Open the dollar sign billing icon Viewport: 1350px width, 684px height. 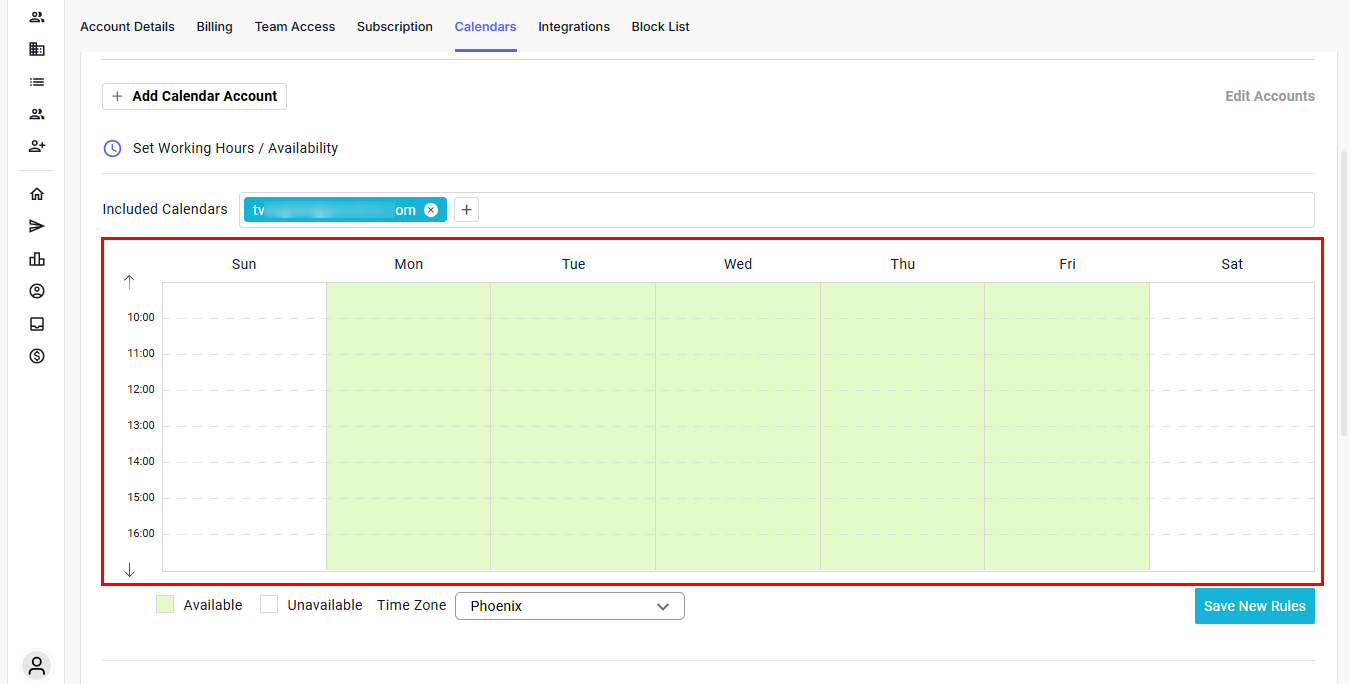tap(37, 356)
